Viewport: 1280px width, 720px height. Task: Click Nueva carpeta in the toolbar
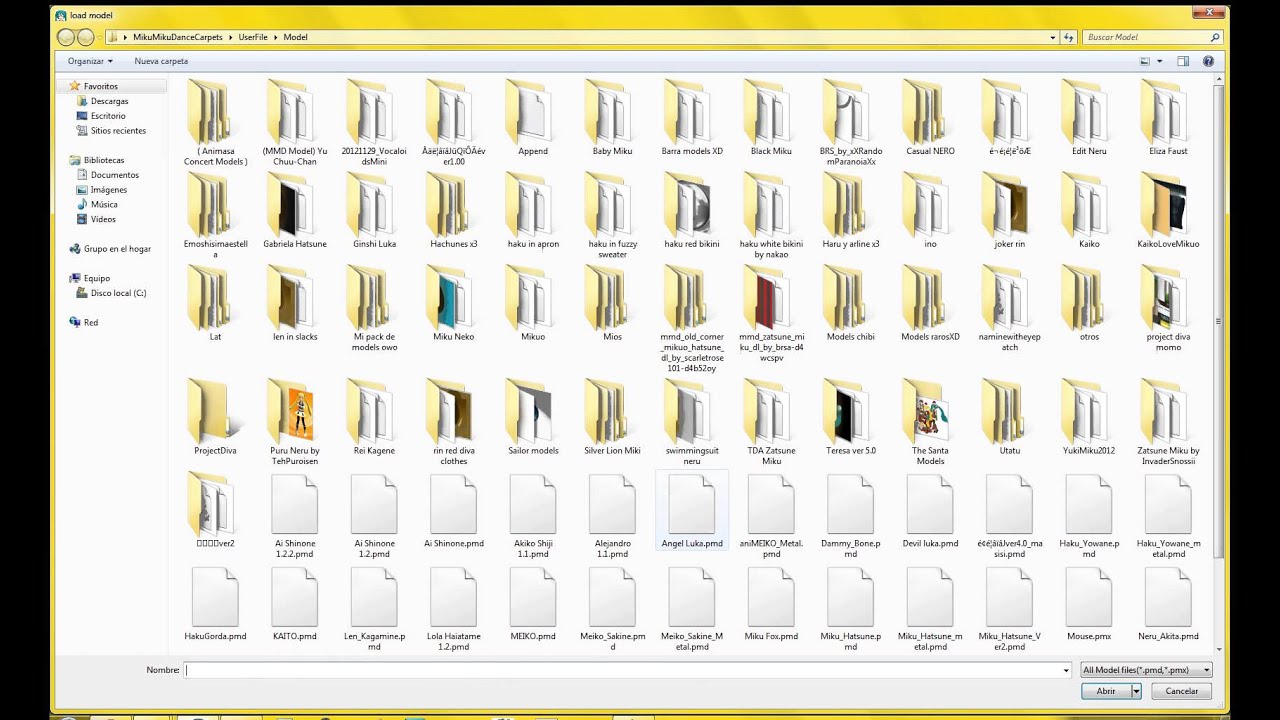161,61
